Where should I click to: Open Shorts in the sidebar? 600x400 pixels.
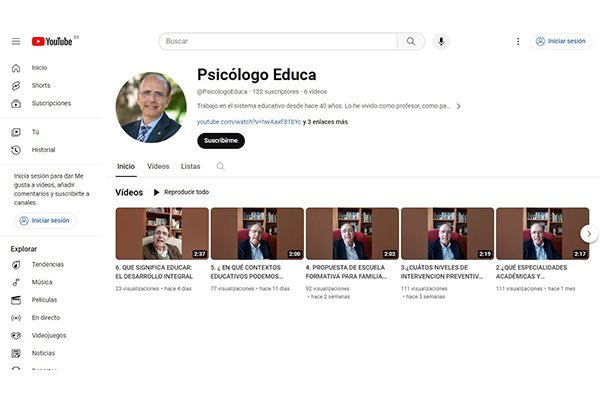tap(41, 85)
